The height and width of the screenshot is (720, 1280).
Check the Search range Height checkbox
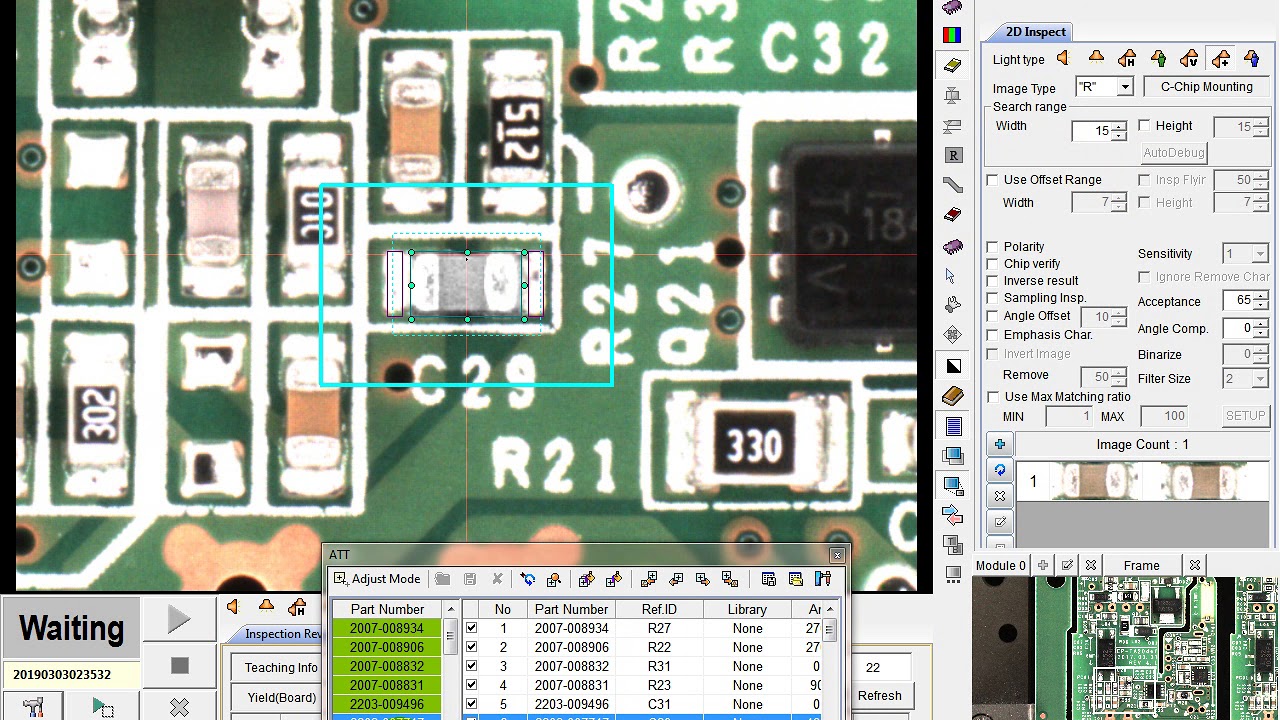pyautogui.click(x=1144, y=126)
